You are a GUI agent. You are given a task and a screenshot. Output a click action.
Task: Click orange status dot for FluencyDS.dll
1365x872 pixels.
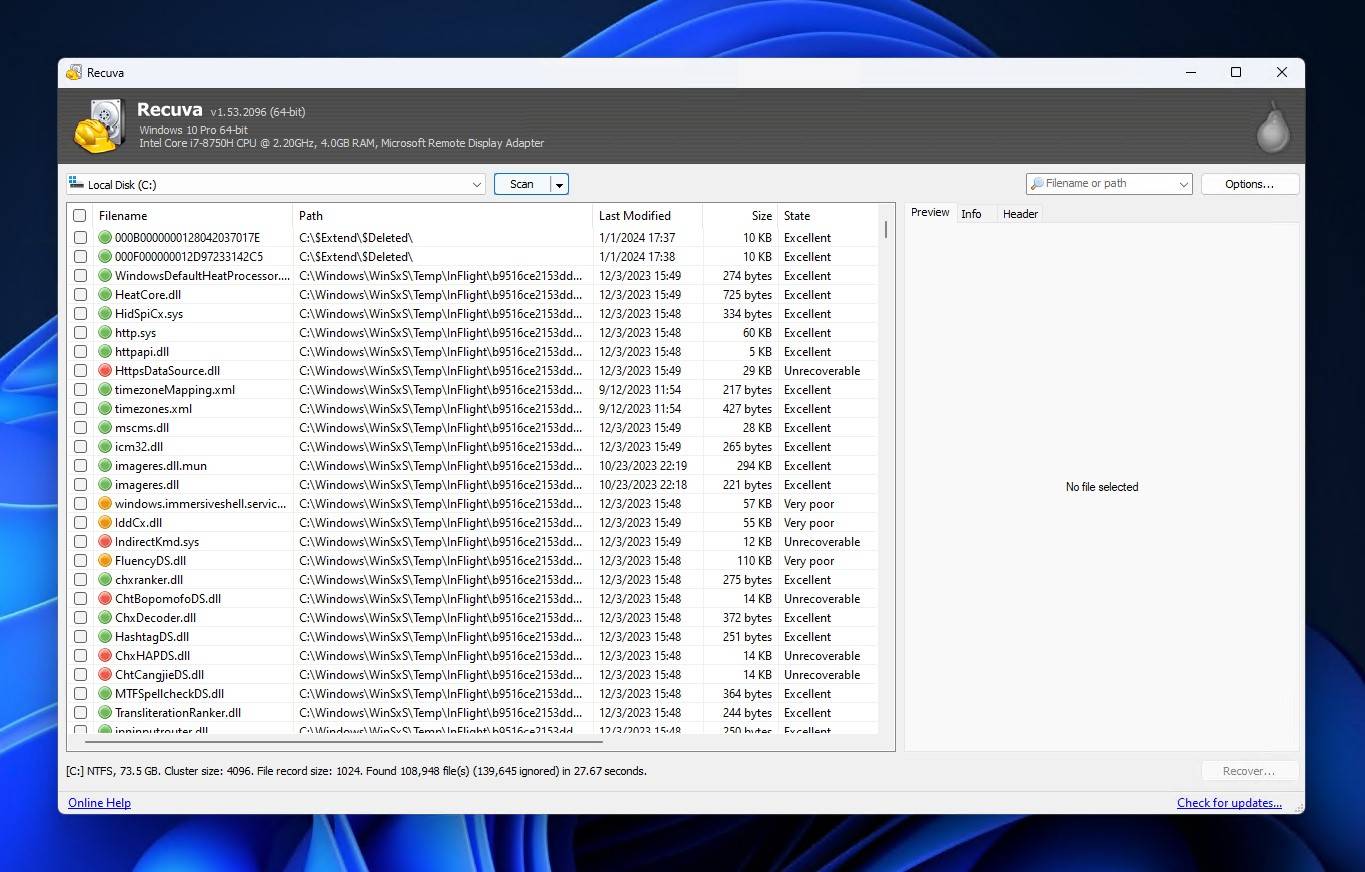tap(105, 561)
